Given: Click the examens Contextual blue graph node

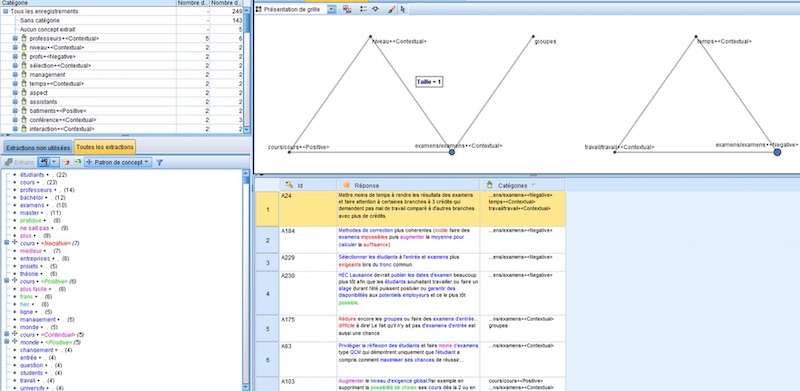Looking at the screenshot, I should click(x=452, y=152).
